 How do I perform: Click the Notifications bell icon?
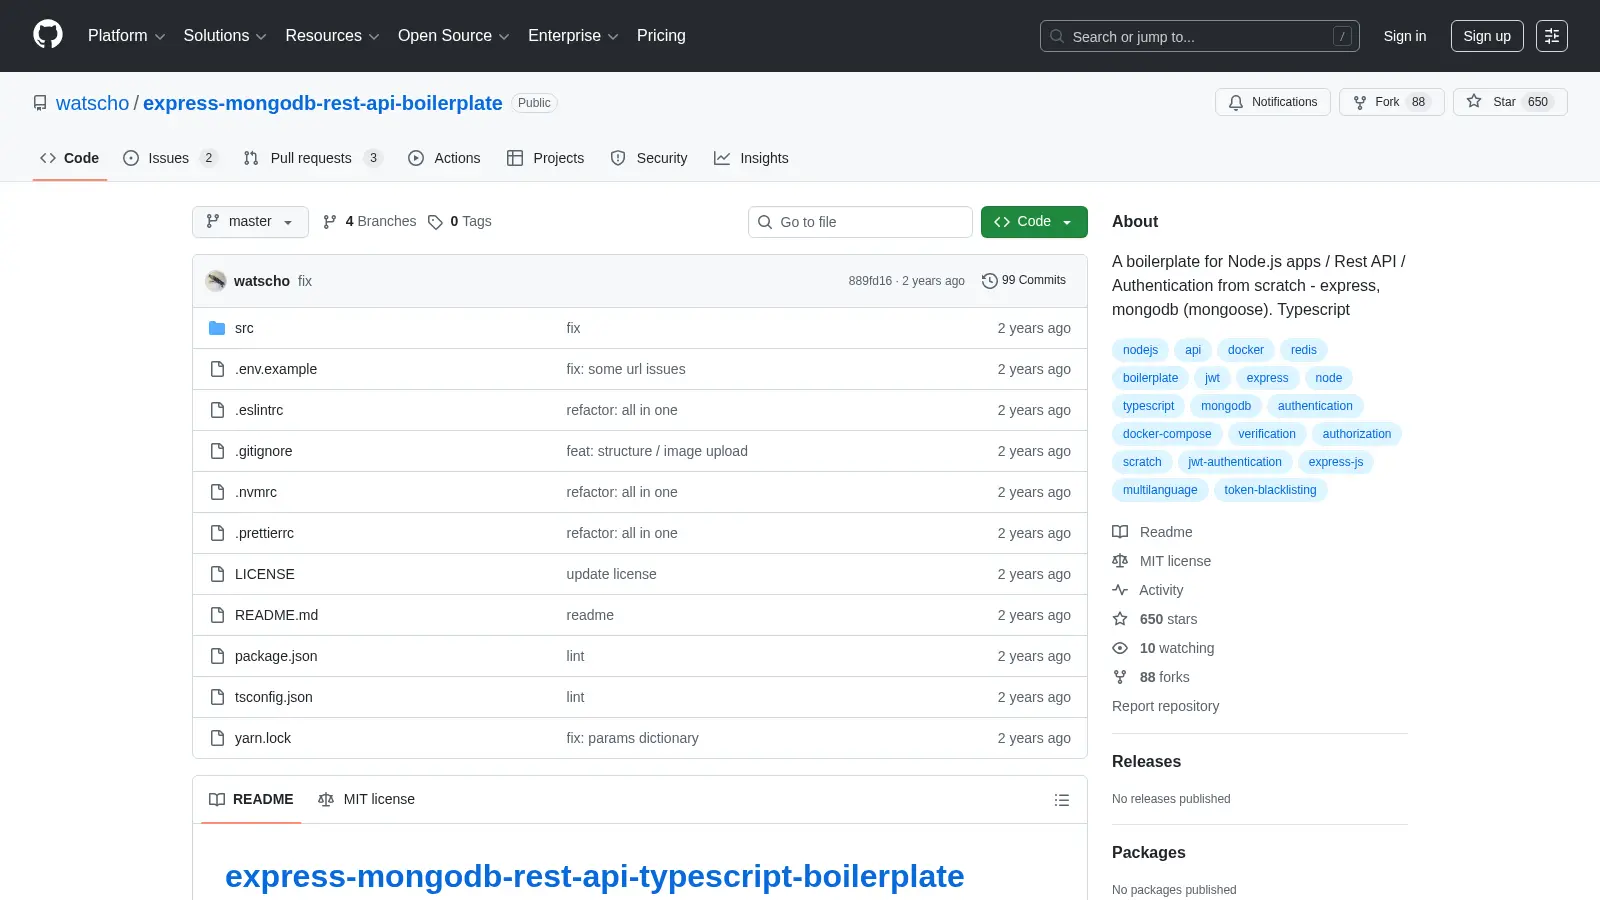1236,102
